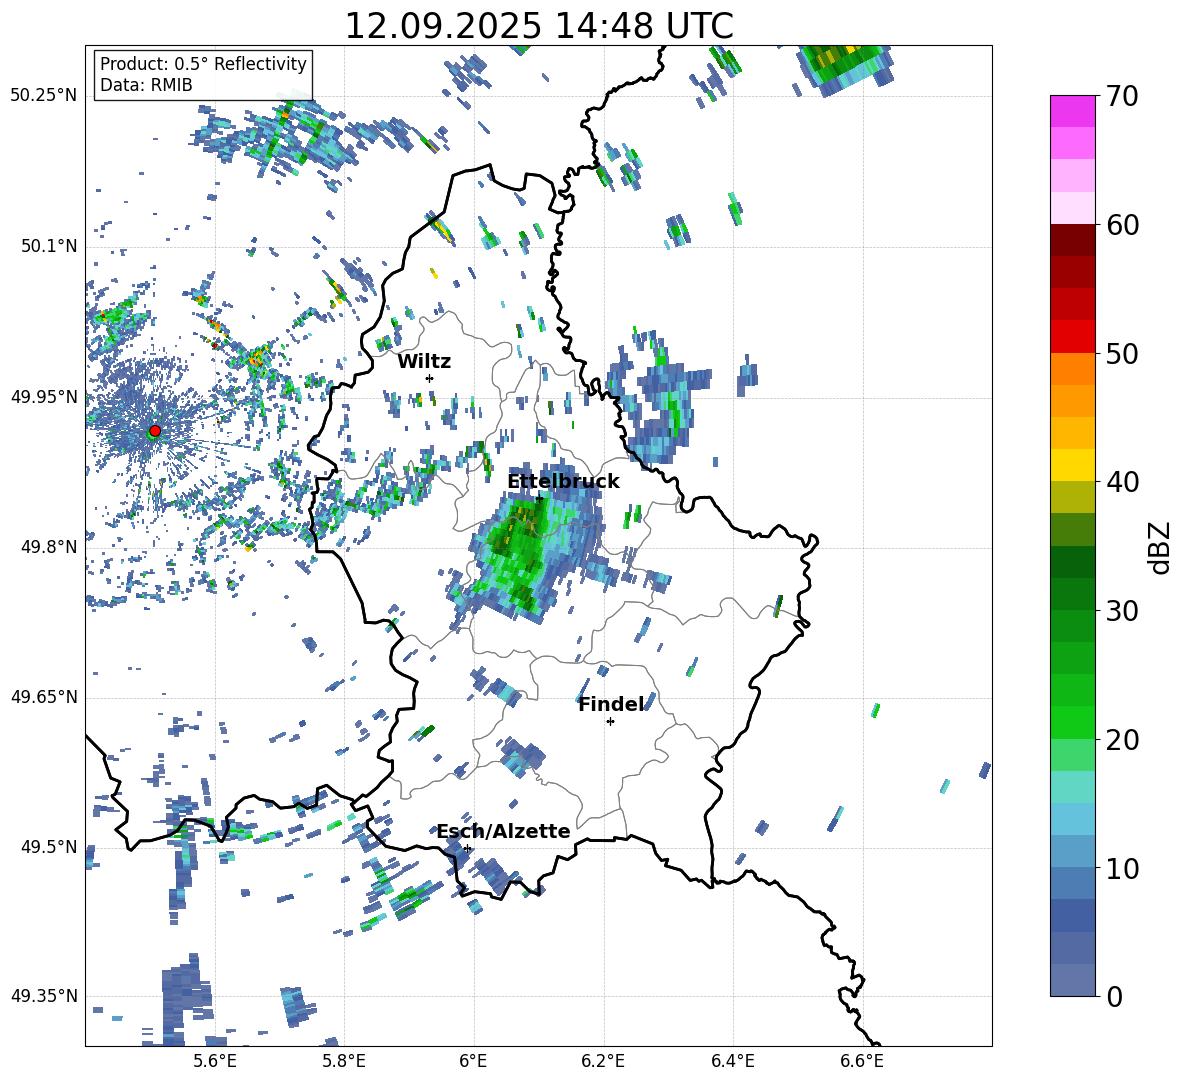Screen dimensions: 1184x1081
Task: Click the colorbar tick label 10
Action: (x=1122, y=868)
